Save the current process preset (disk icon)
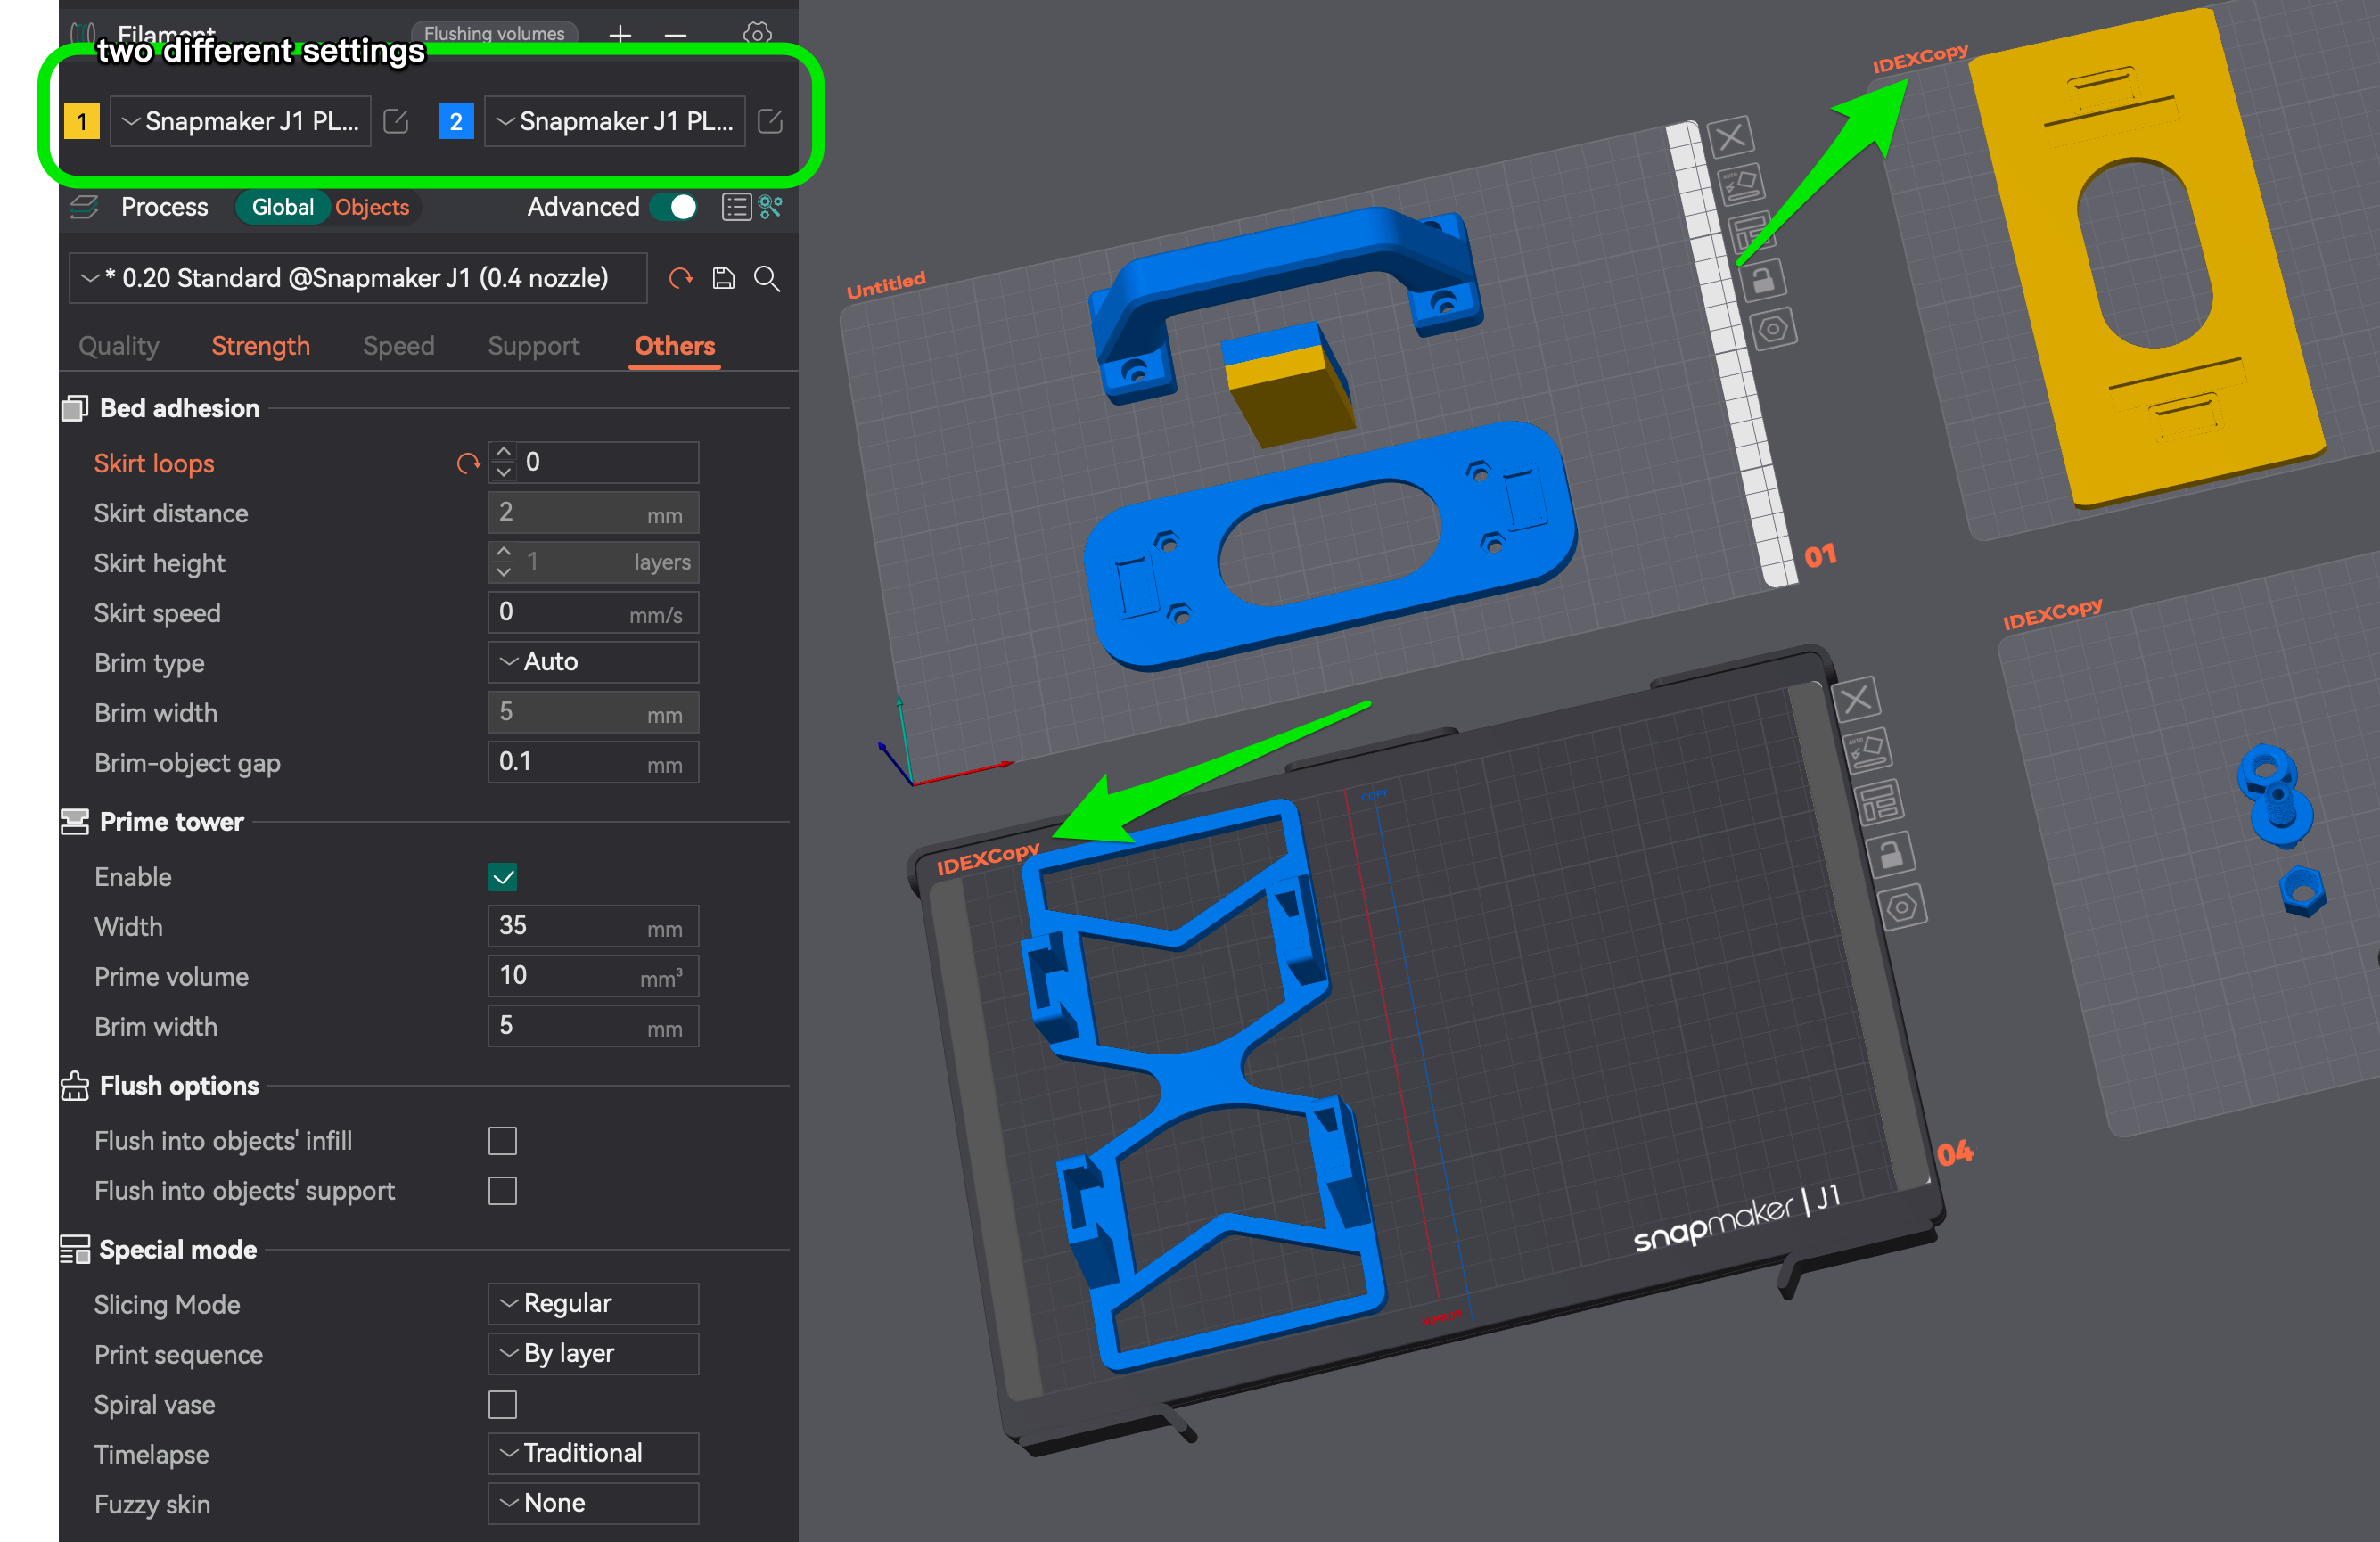Screen dimensions: 2380x1542 723,278
